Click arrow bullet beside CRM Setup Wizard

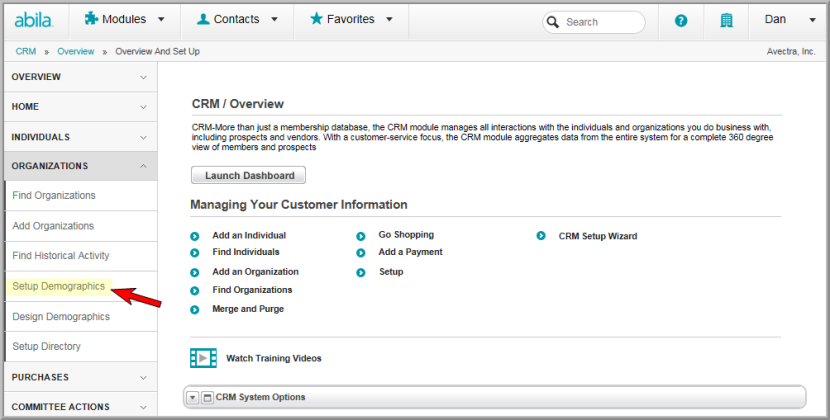(x=541, y=236)
